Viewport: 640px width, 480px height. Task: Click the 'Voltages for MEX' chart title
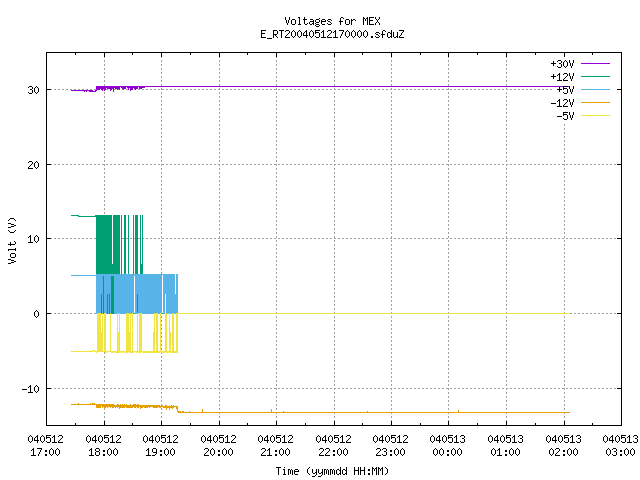[x=332, y=21]
